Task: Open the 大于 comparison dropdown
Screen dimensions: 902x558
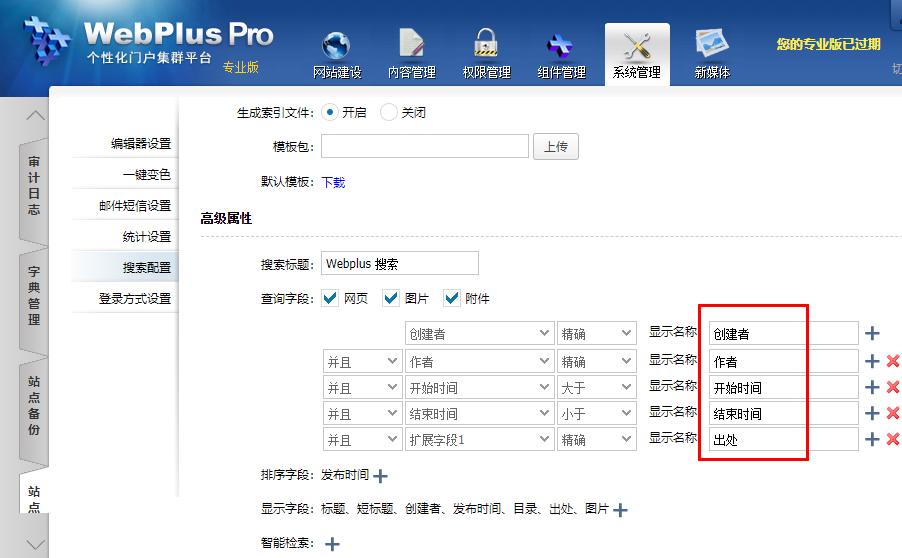Action: [x=596, y=387]
